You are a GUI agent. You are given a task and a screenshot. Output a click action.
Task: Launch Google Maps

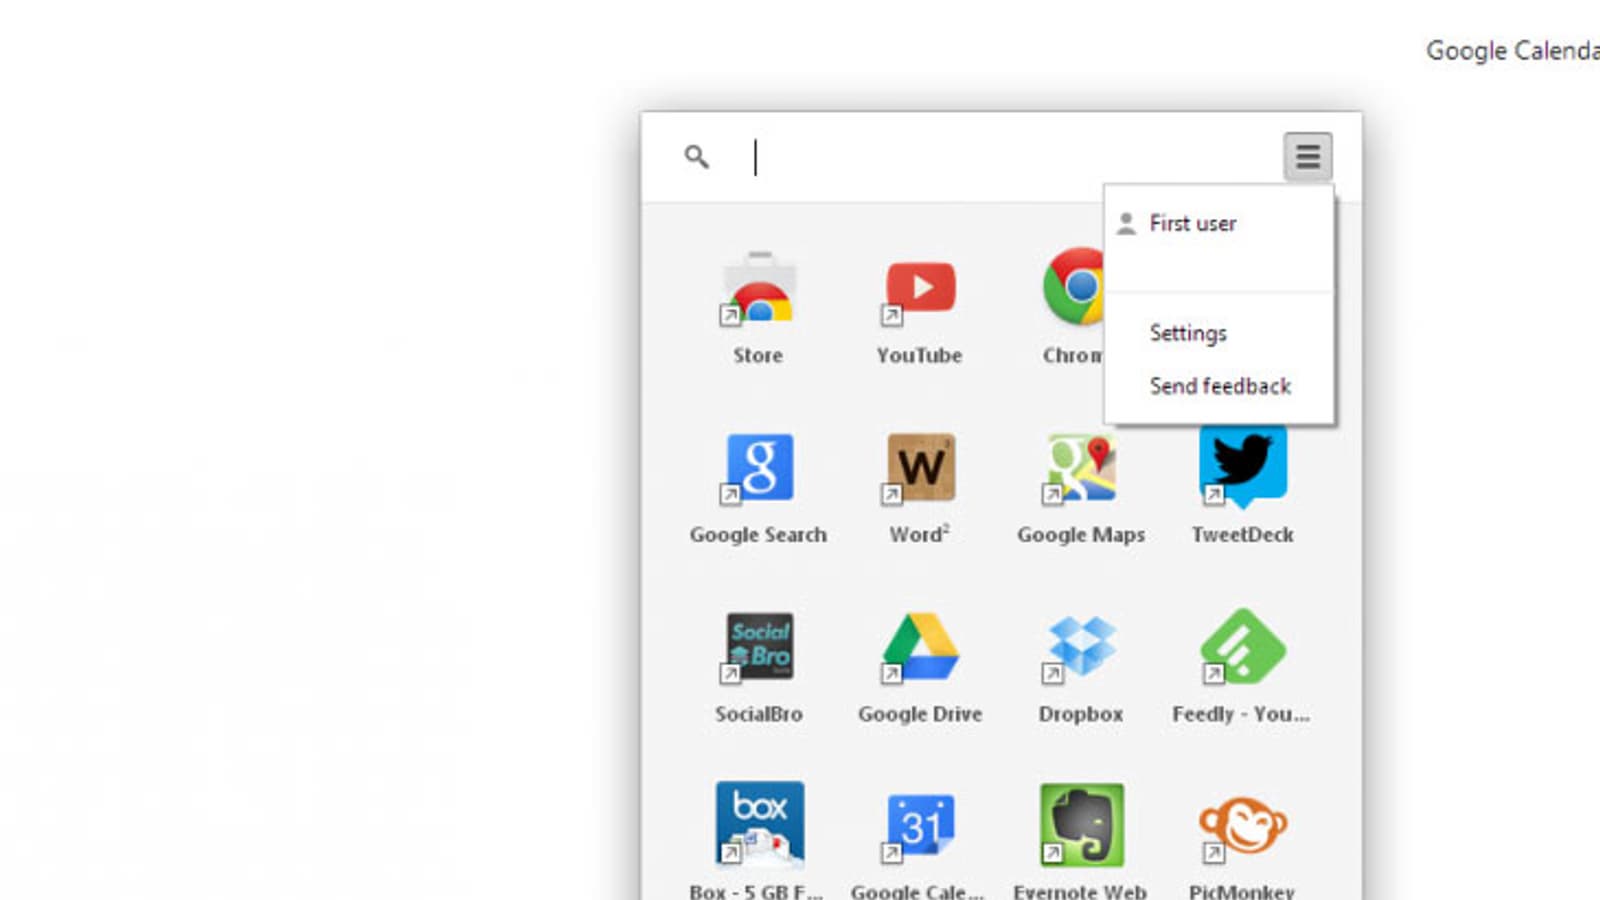tap(1081, 467)
